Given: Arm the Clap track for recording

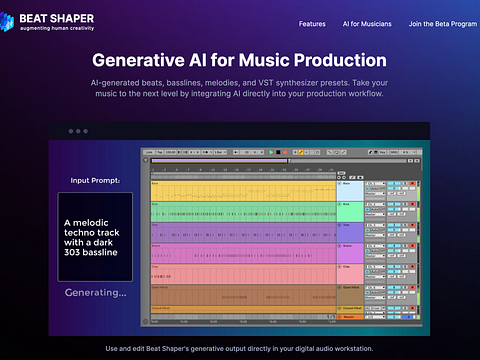Looking at the screenshot, I should (412, 267).
